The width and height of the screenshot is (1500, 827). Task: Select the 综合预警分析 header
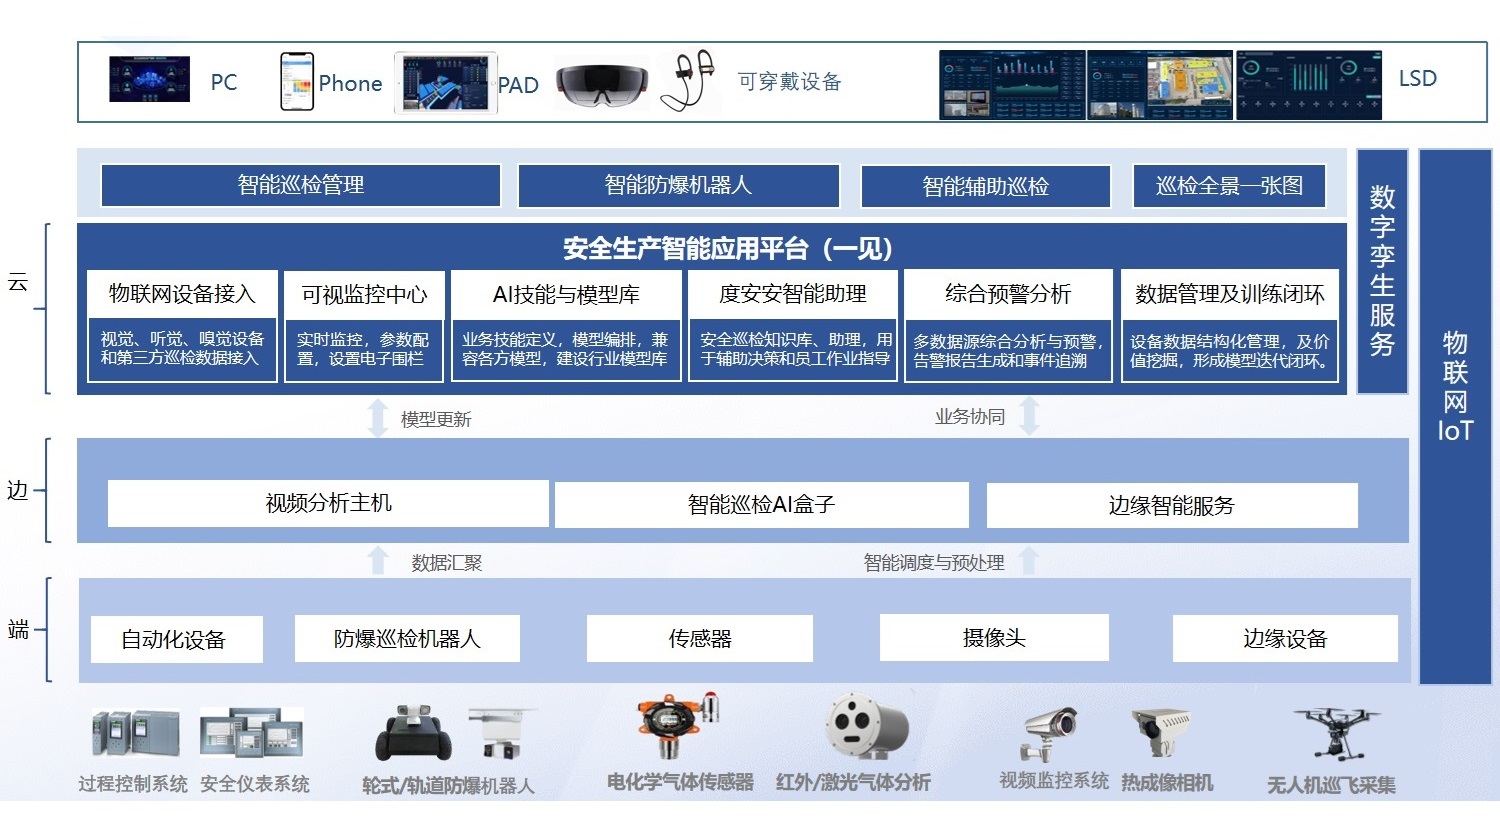click(1008, 294)
